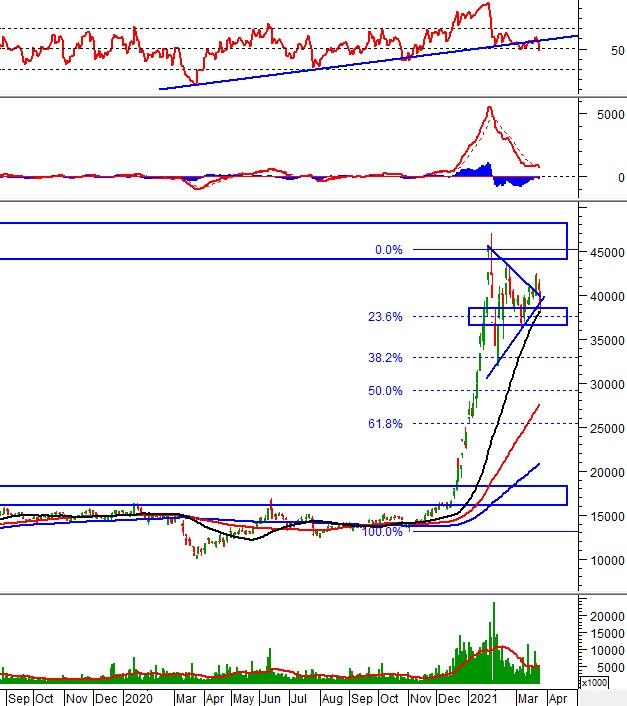Click the 2020 year marker on timeline
627x706 pixels.
(x=139, y=699)
